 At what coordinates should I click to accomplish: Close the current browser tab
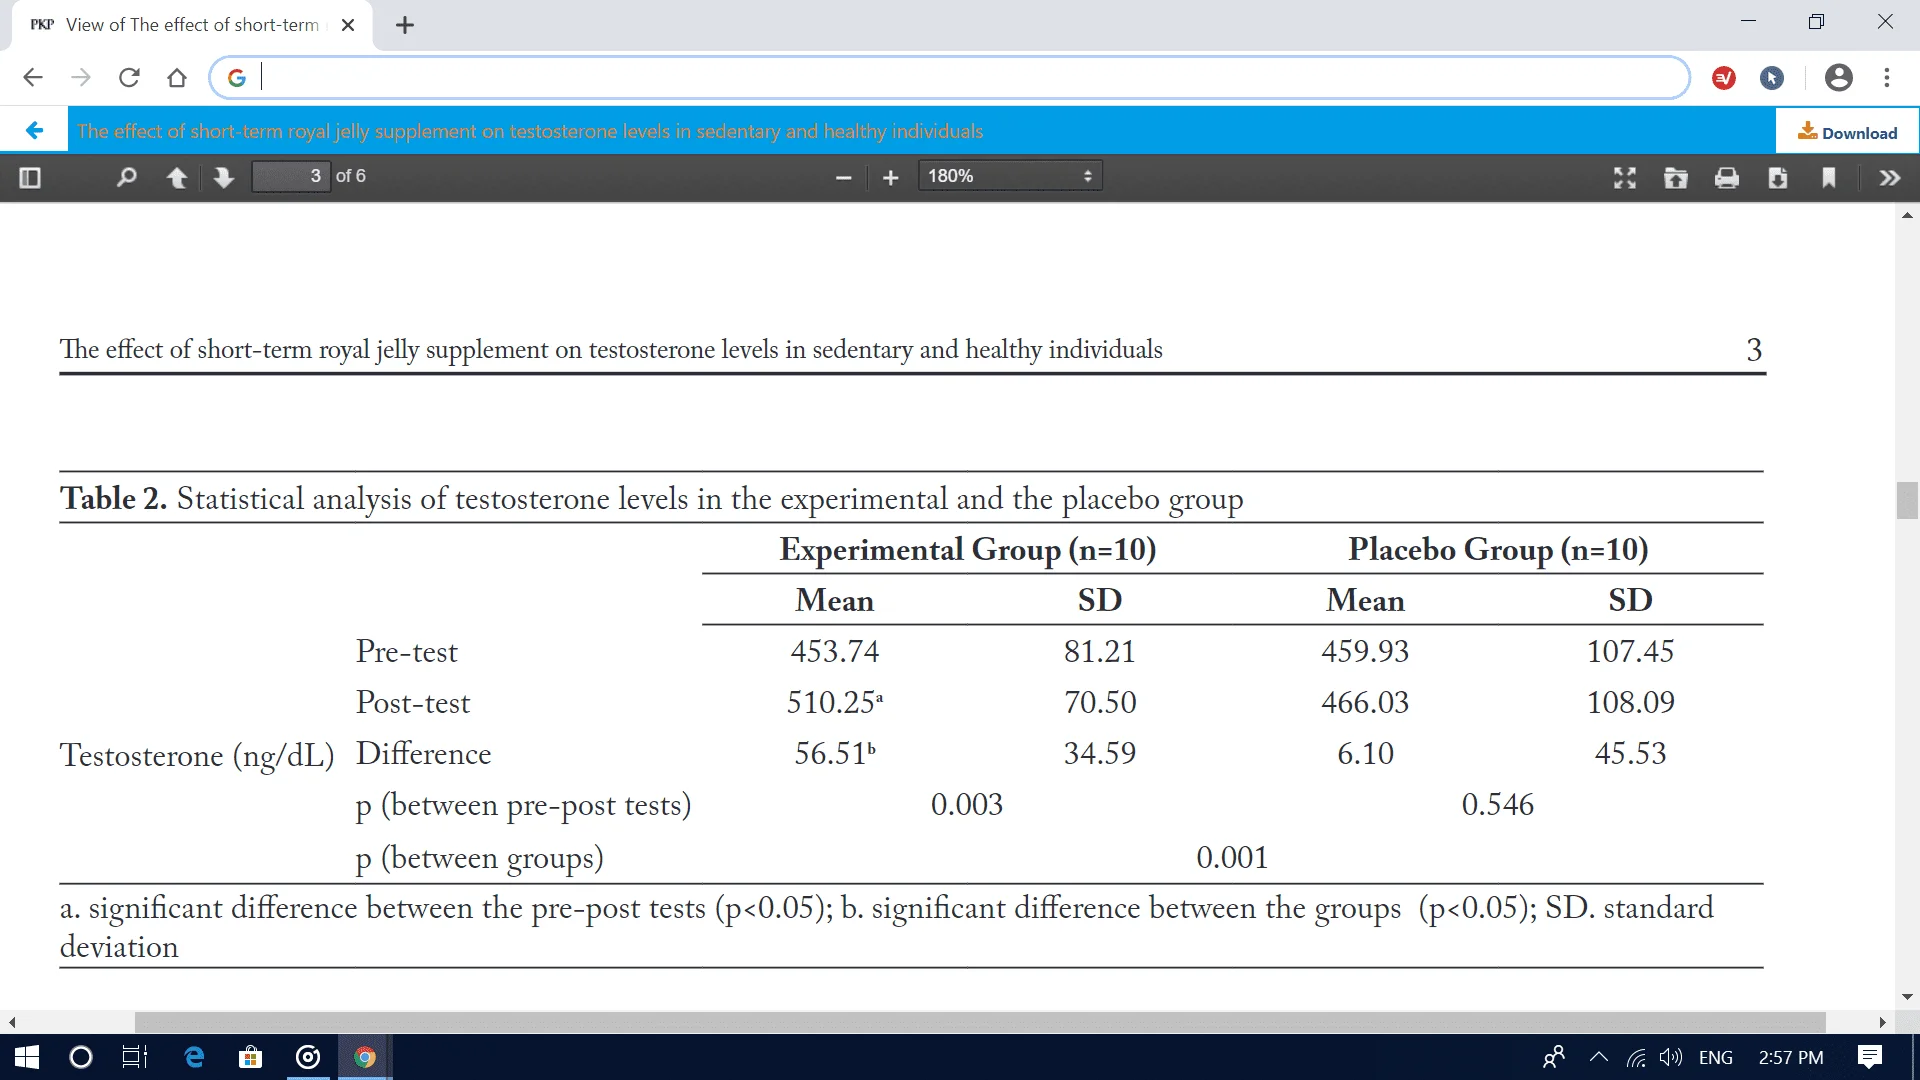point(348,25)
